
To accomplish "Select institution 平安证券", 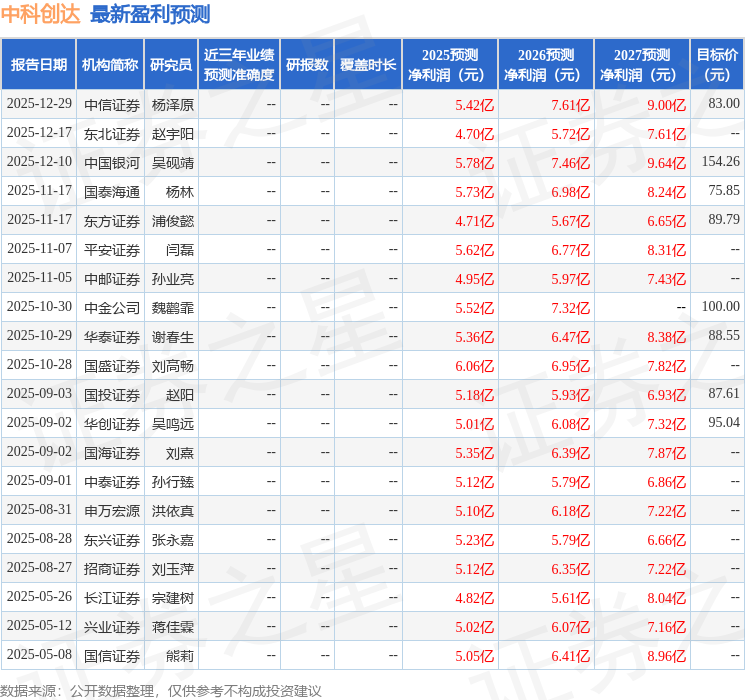I will (x=112, y=250).
